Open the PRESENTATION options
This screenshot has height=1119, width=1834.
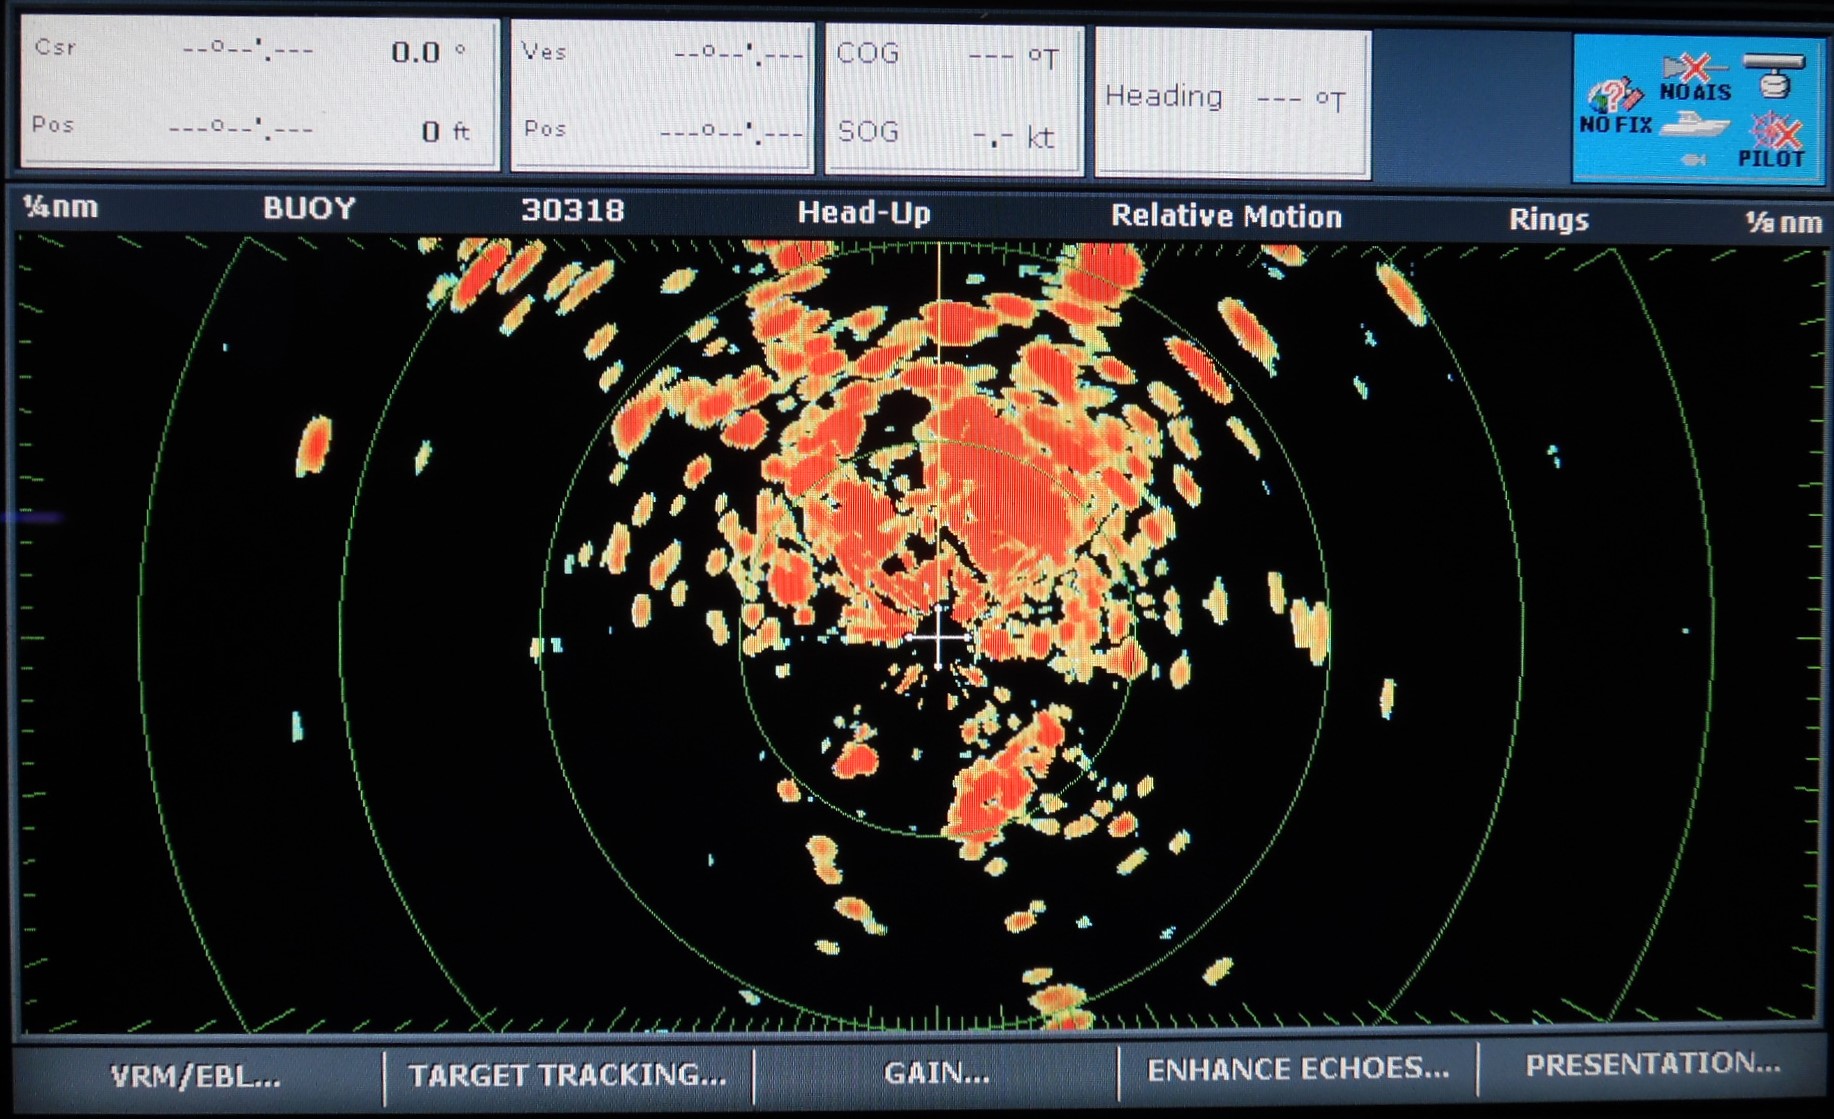point(1652,1065)
